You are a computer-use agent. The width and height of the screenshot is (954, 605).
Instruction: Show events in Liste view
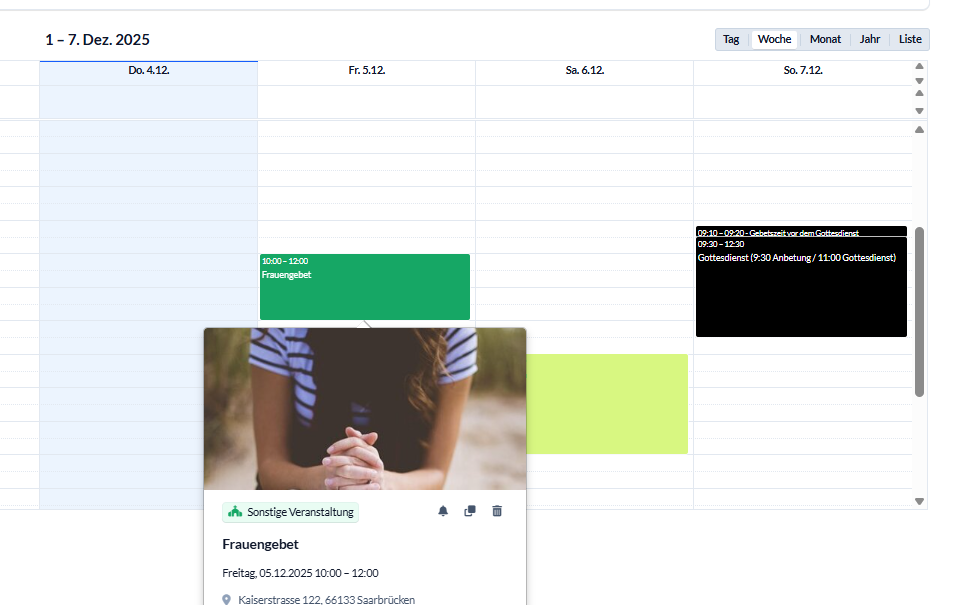click(x=910, y=39)
